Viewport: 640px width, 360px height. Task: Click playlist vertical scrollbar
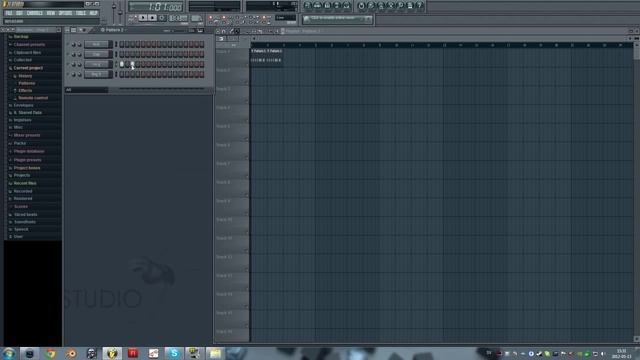click(x=637, y=192)
